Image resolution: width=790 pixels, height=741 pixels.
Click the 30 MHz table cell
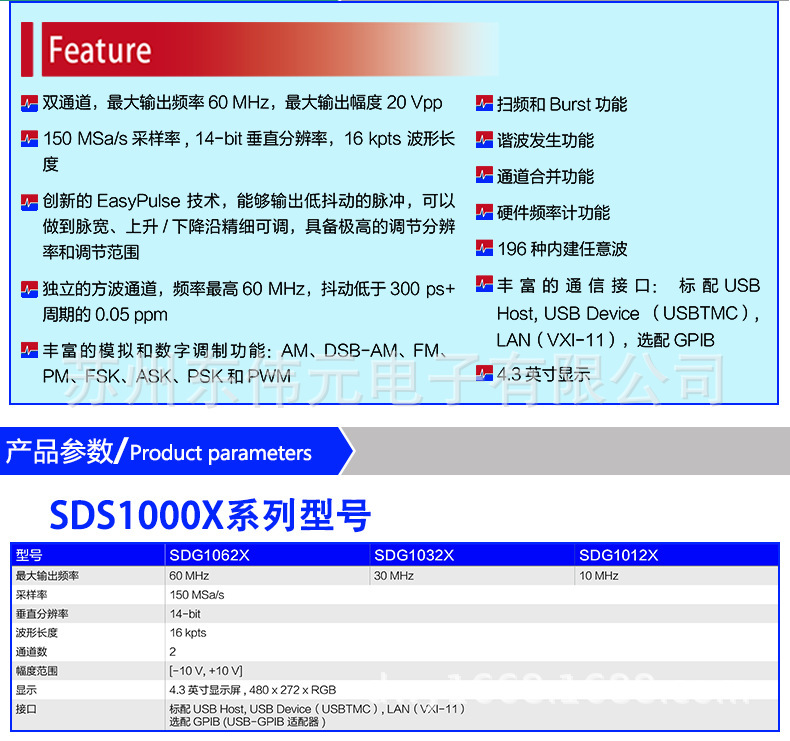click(x=393, y=576)
